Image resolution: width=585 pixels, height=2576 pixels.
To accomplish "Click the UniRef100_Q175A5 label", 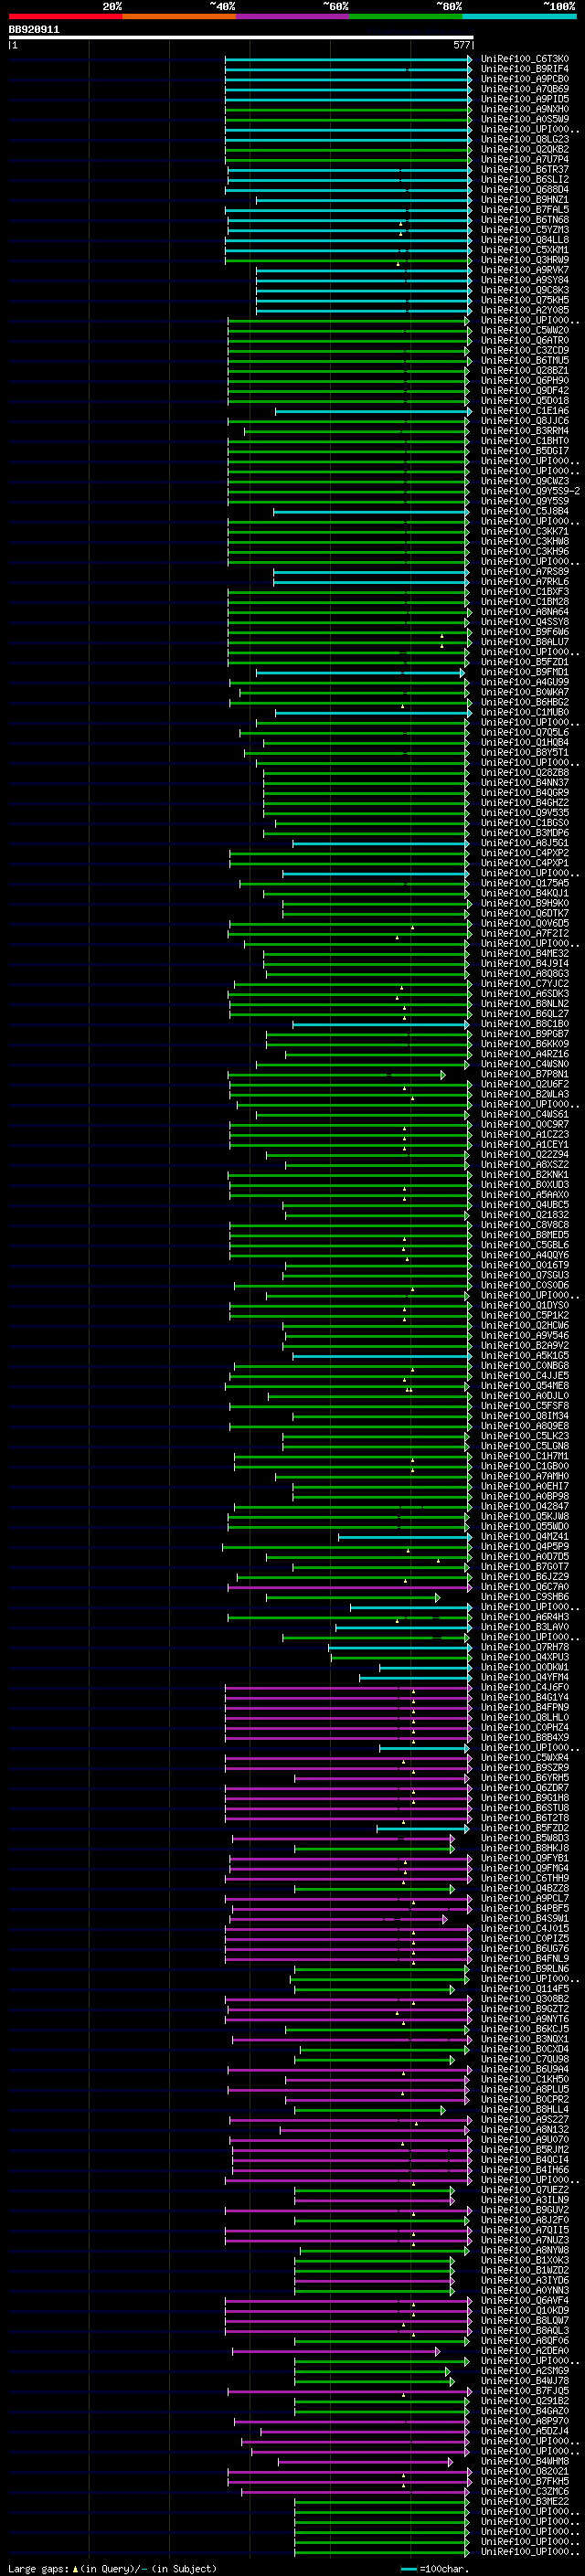I will (x=525, y=883).
